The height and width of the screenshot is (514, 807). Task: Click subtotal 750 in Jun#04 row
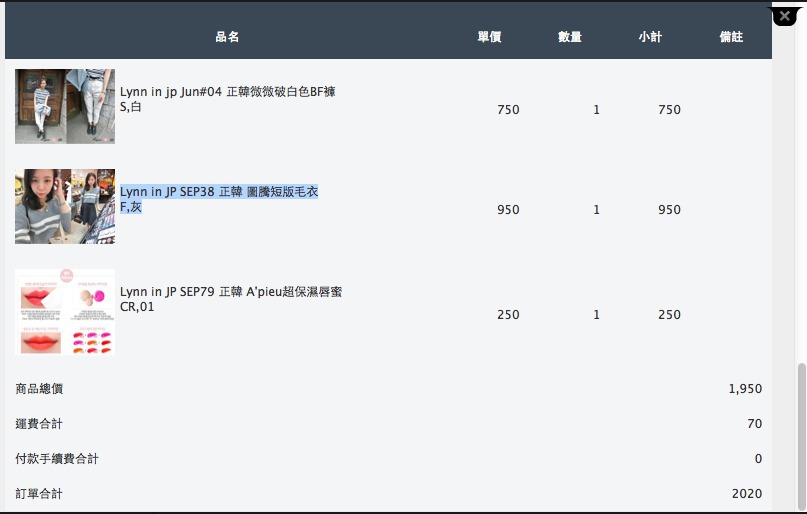[670, 110]
